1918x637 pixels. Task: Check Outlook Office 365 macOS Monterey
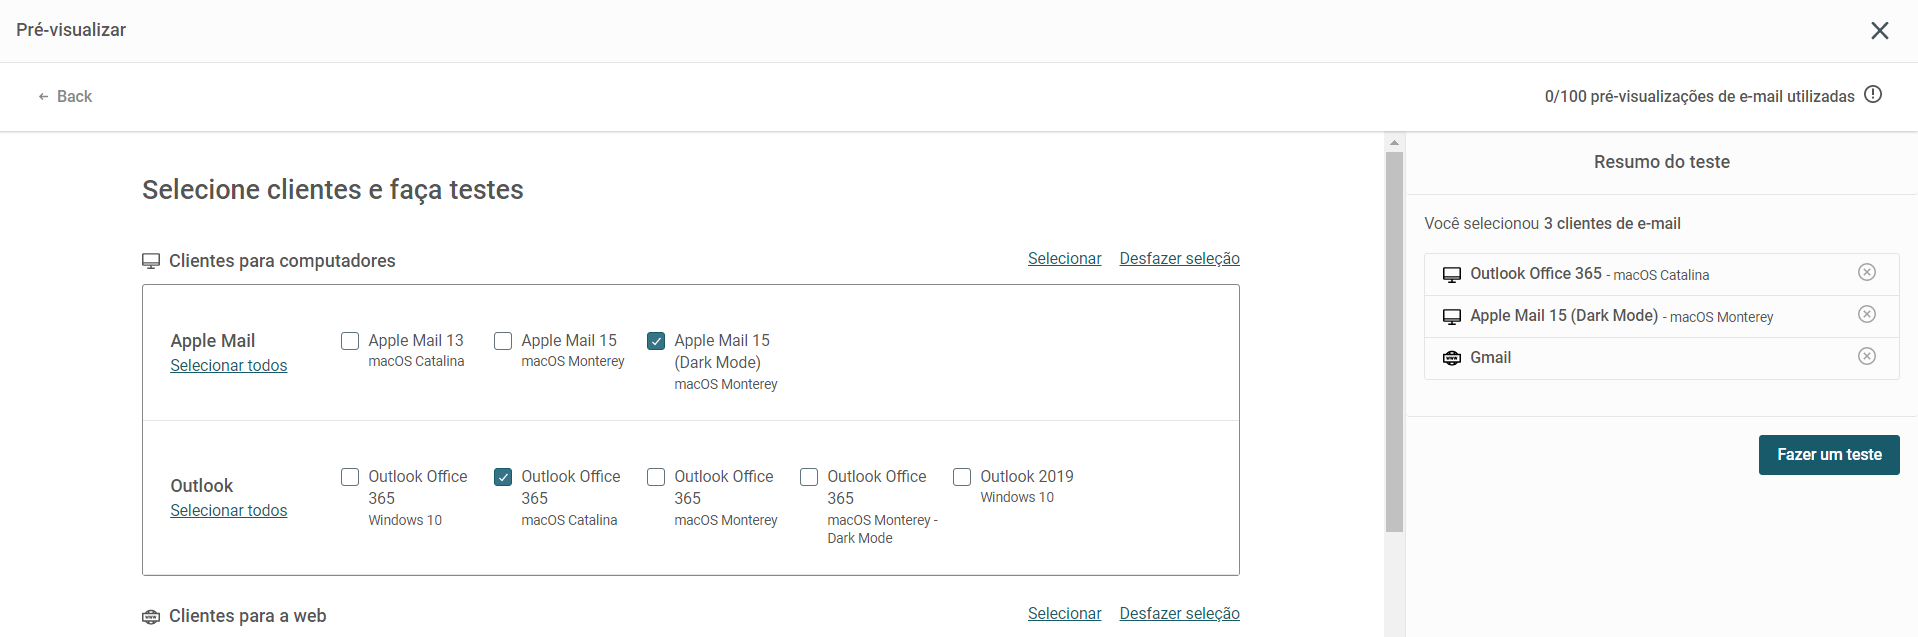coord(656,477)
